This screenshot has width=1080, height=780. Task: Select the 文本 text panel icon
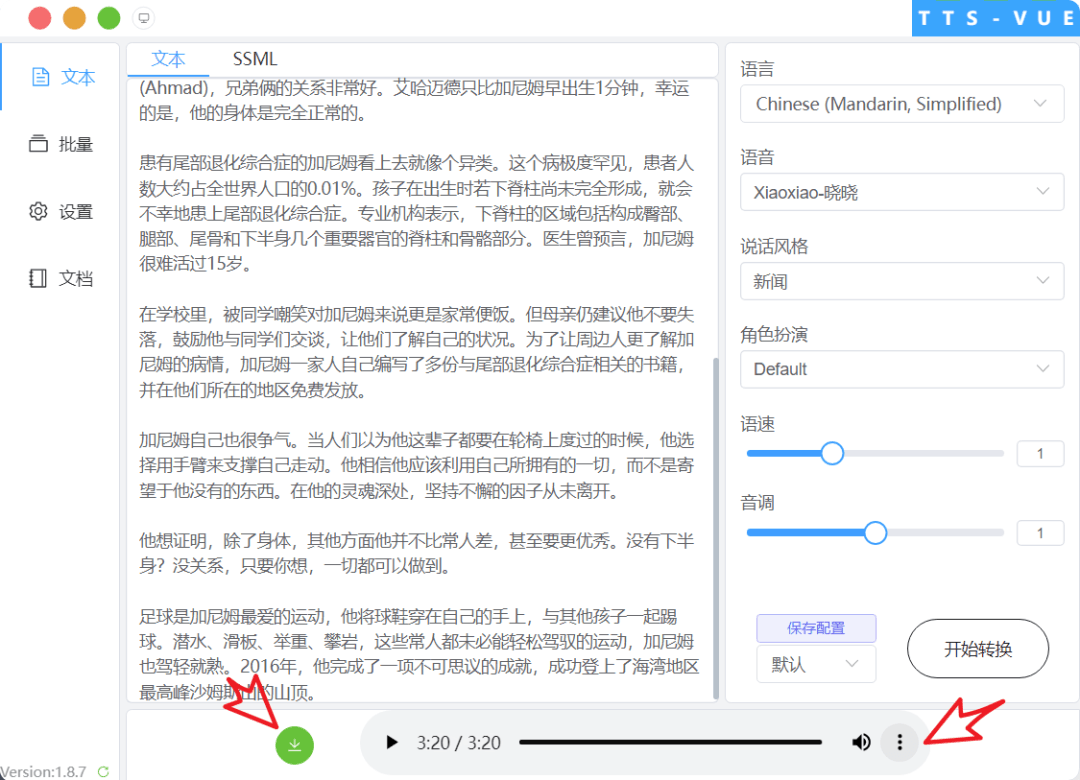57,77
